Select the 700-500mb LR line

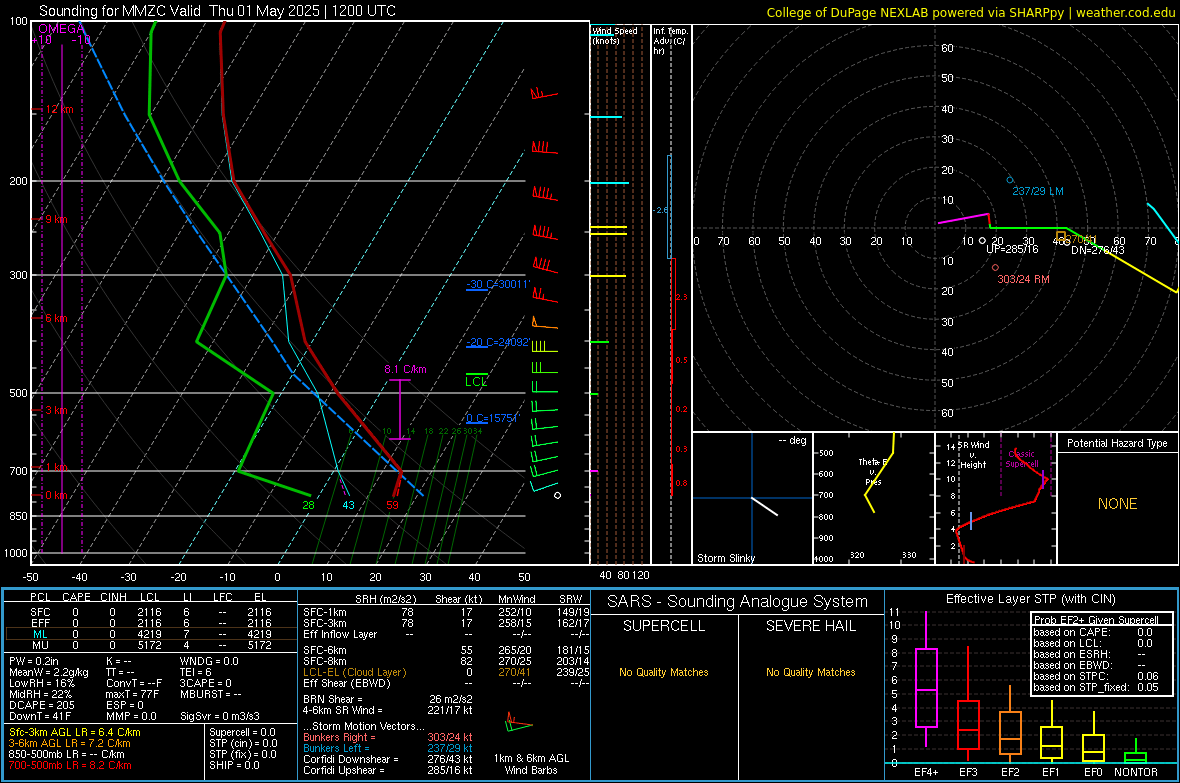tap(69, 765)
